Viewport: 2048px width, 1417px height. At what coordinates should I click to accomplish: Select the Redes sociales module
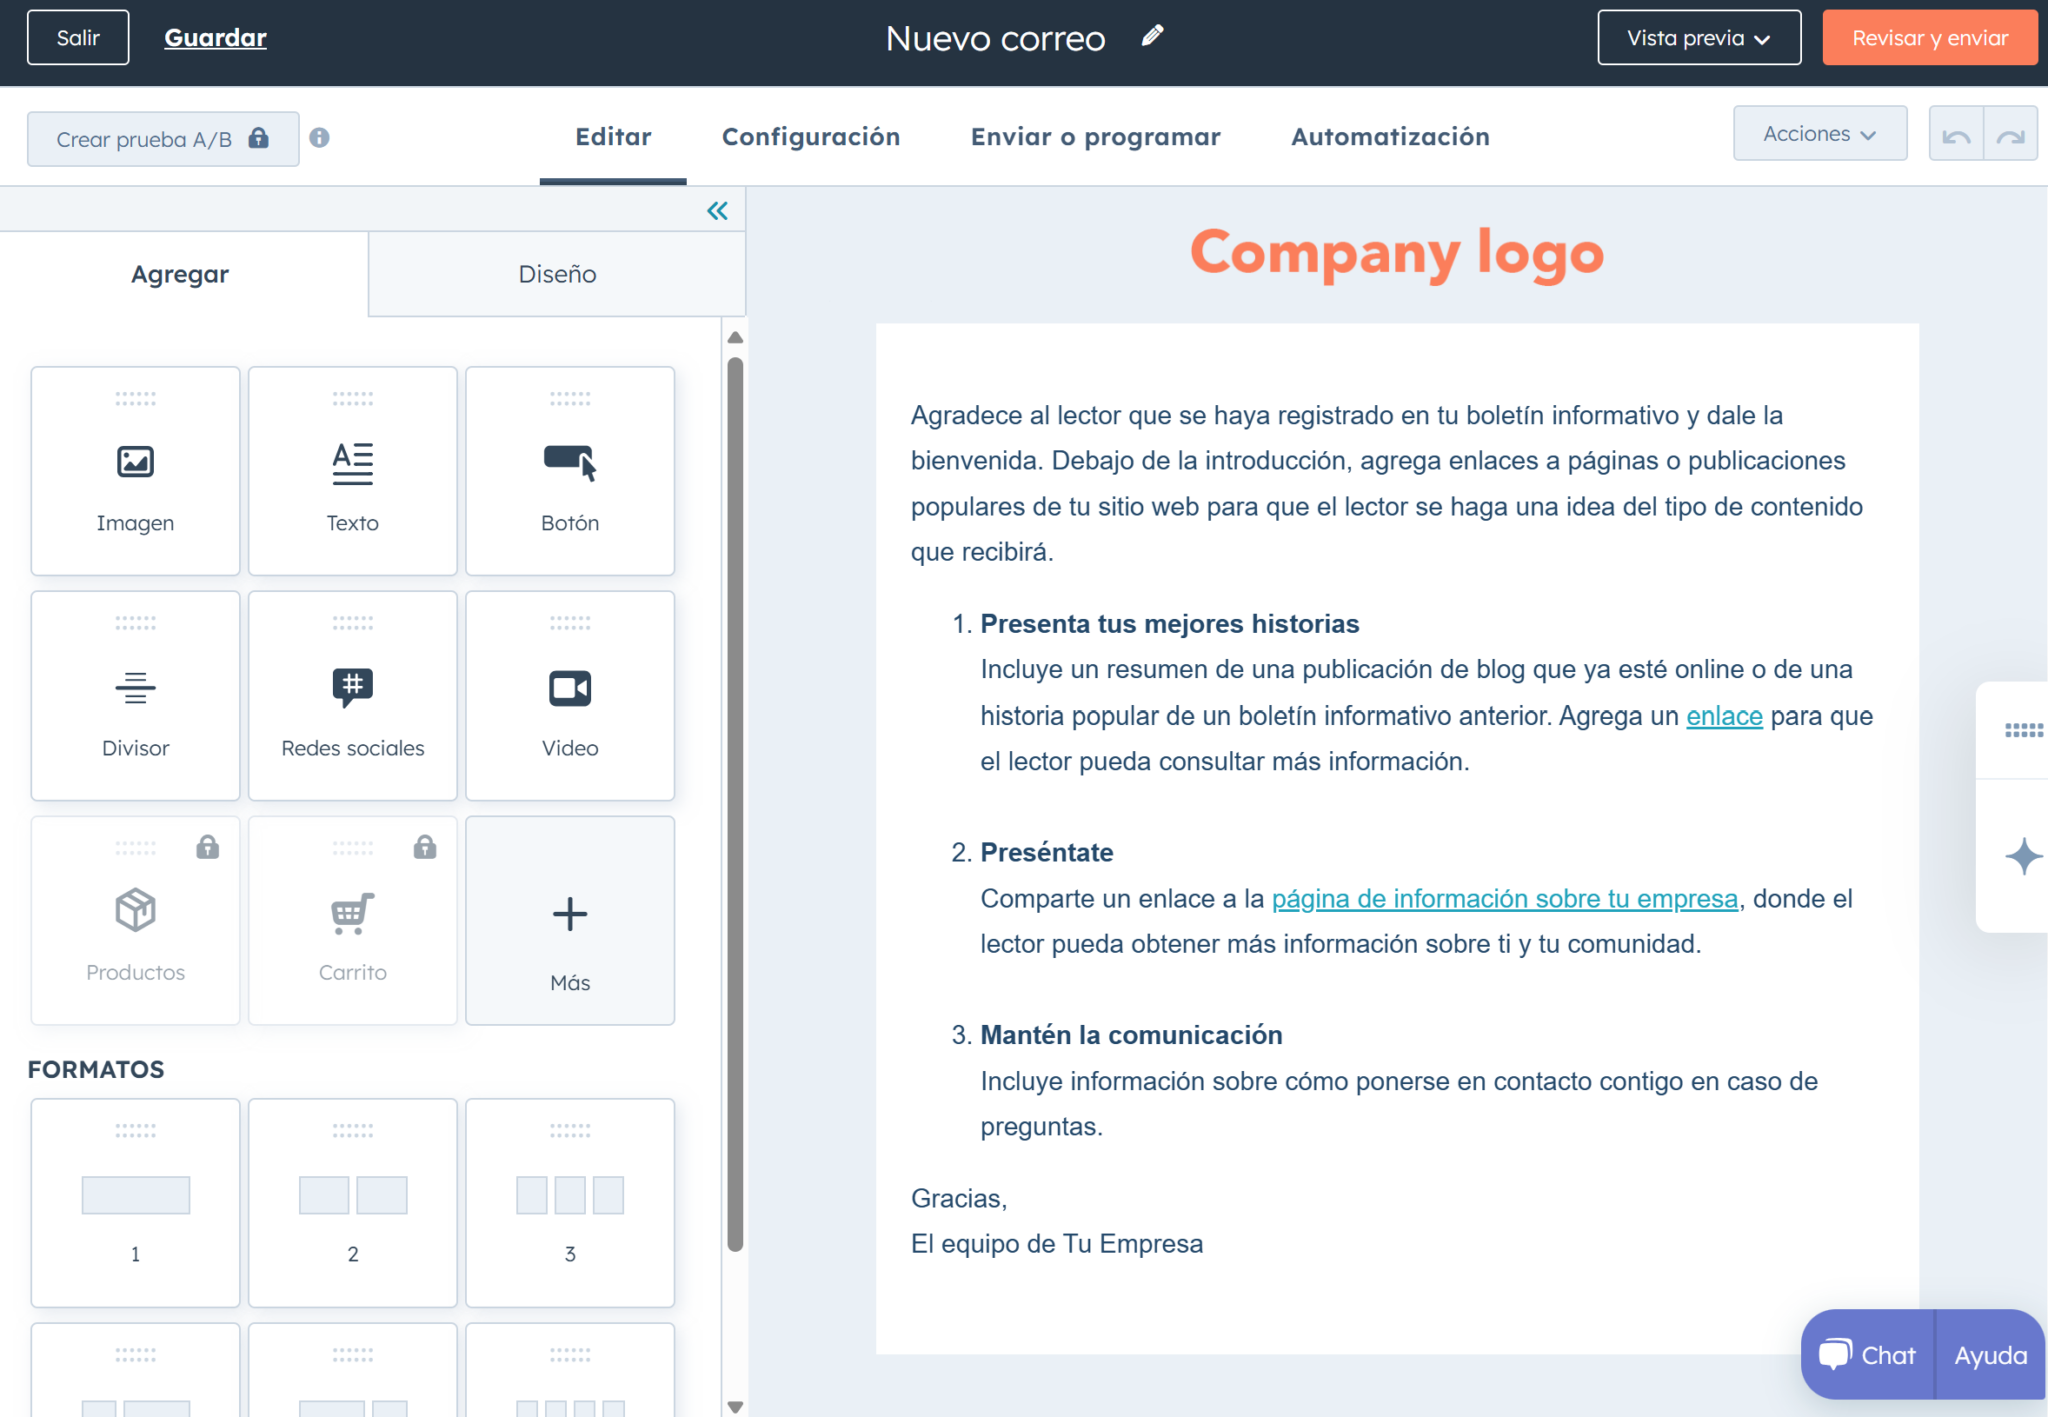tap(353, 696)
